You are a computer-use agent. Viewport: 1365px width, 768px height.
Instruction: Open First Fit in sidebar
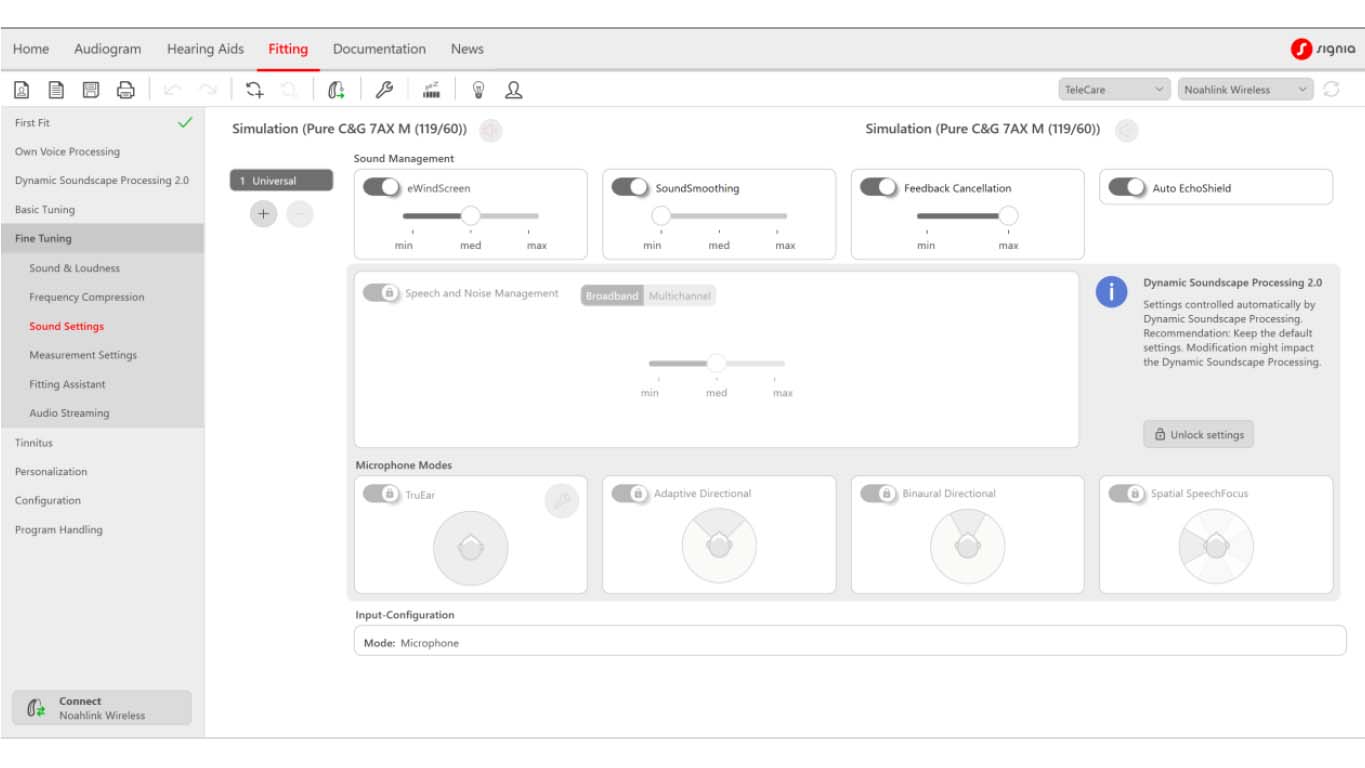102,123
